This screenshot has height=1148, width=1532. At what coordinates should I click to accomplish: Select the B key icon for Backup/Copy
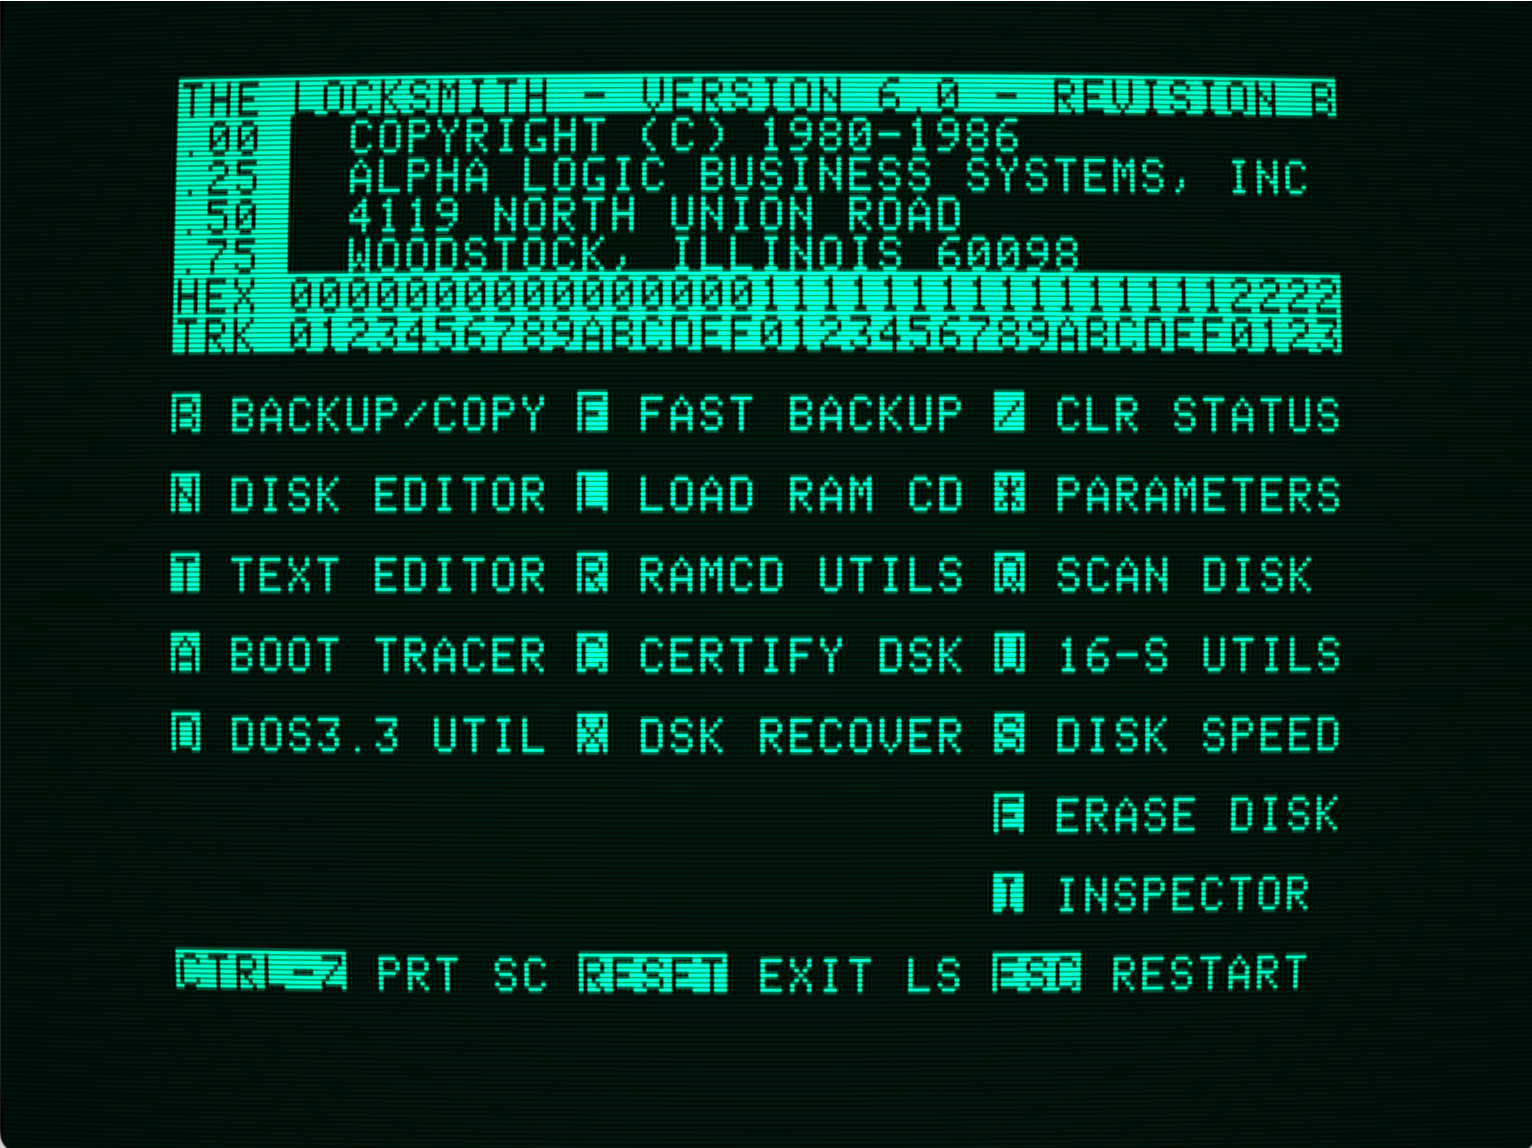pos(186,415)
